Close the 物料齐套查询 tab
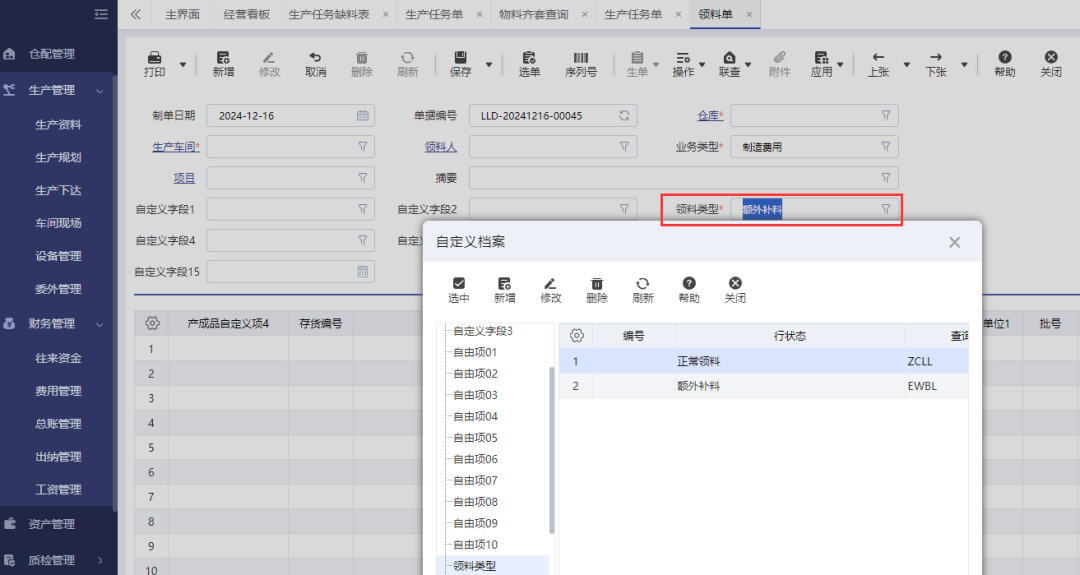This screenshot has width=1080, height=575. pos(585,14)
